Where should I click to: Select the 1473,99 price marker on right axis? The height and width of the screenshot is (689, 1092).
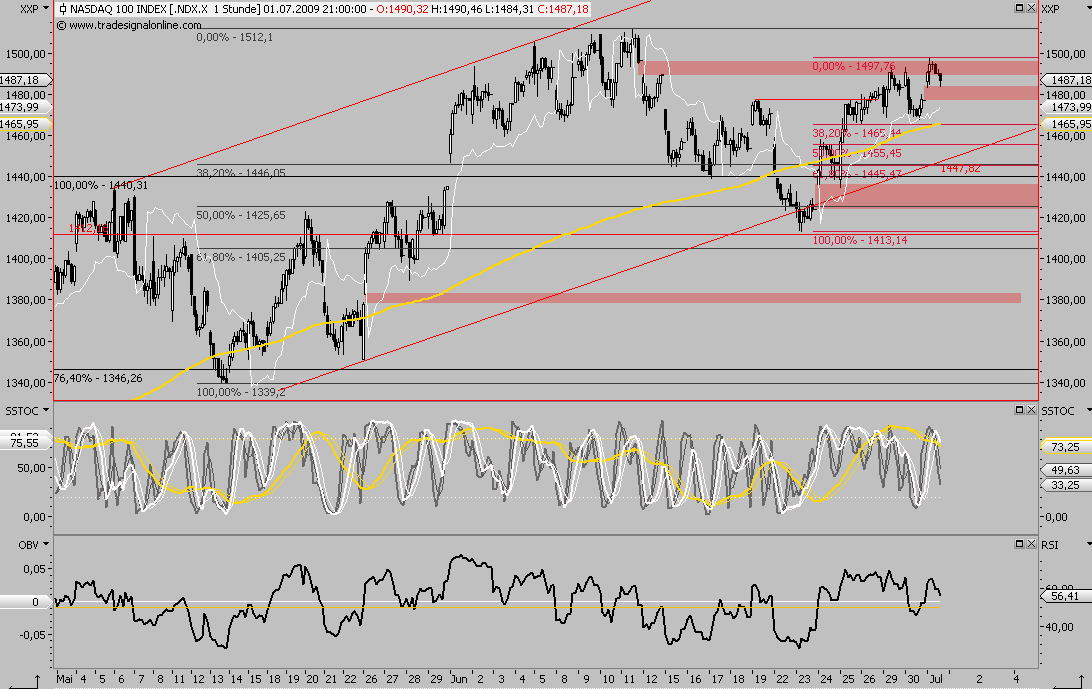(x=1067, y=107)
